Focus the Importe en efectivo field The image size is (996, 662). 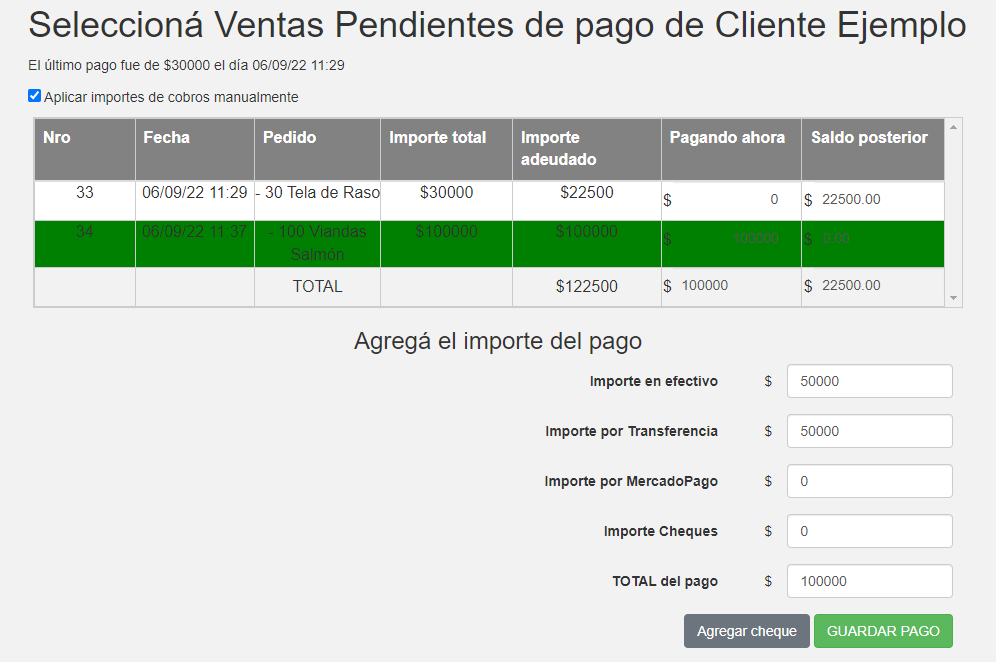click(868, 381)
